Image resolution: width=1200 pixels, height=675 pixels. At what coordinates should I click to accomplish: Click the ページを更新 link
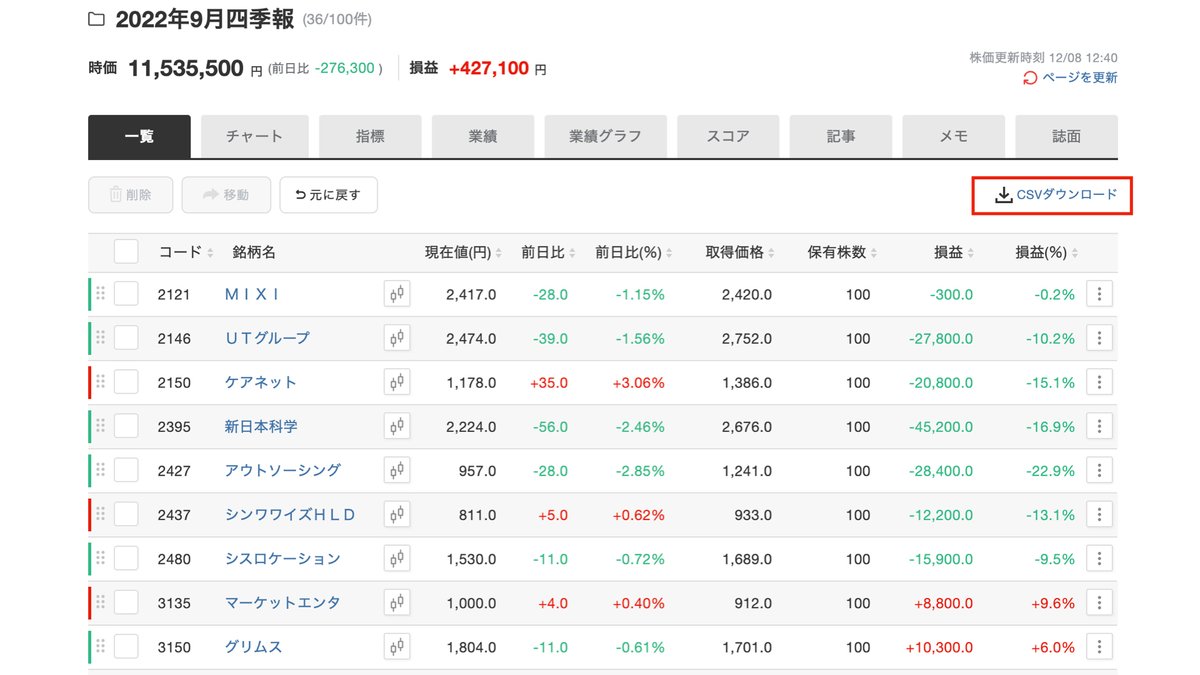(x=1080, y=78)
